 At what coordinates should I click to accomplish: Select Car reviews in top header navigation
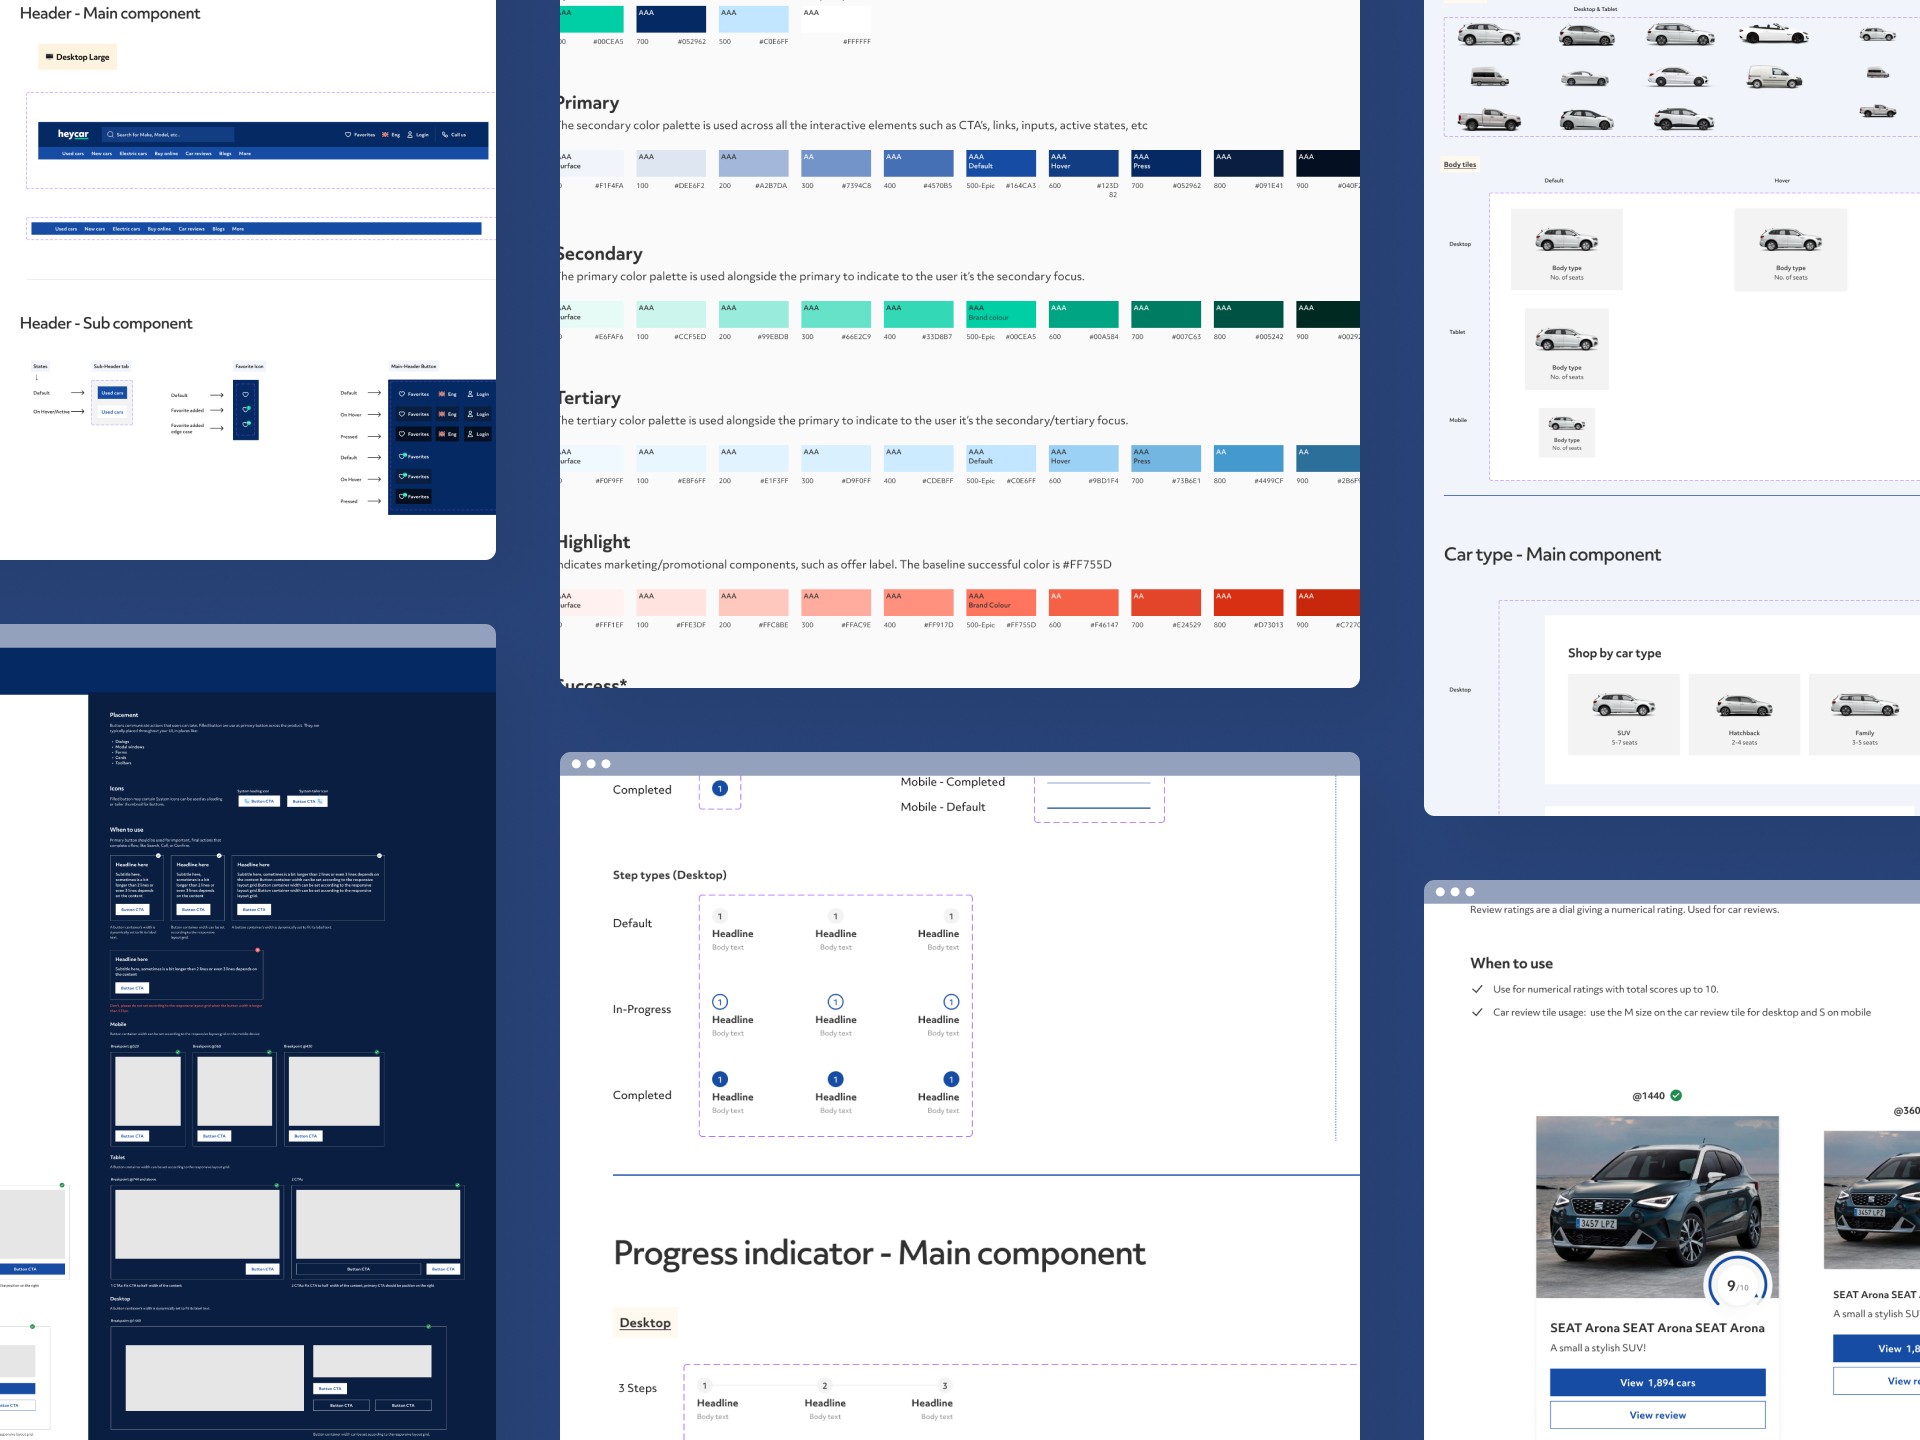click(198, 154)
